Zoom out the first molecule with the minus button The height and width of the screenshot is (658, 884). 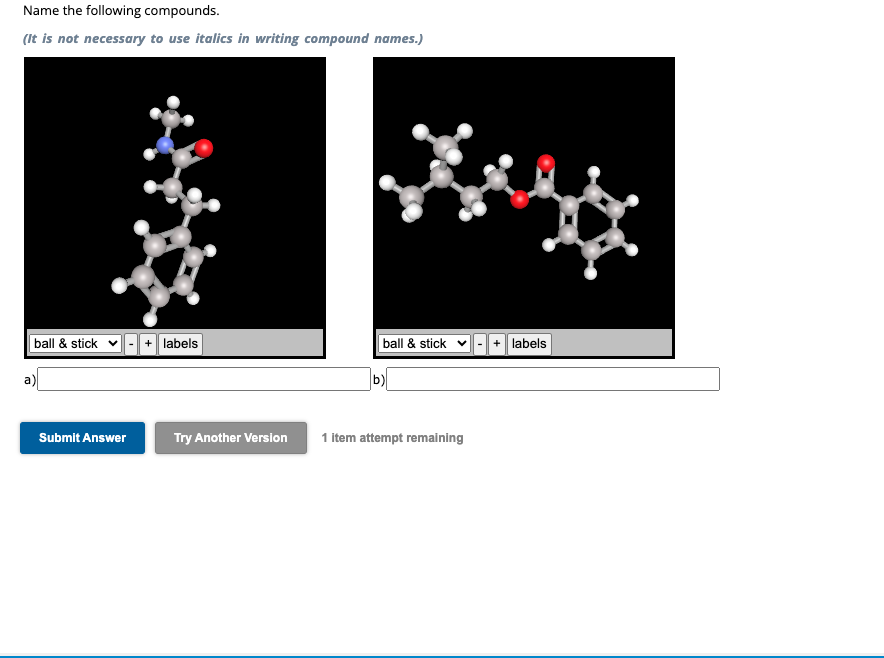(132, 343)
